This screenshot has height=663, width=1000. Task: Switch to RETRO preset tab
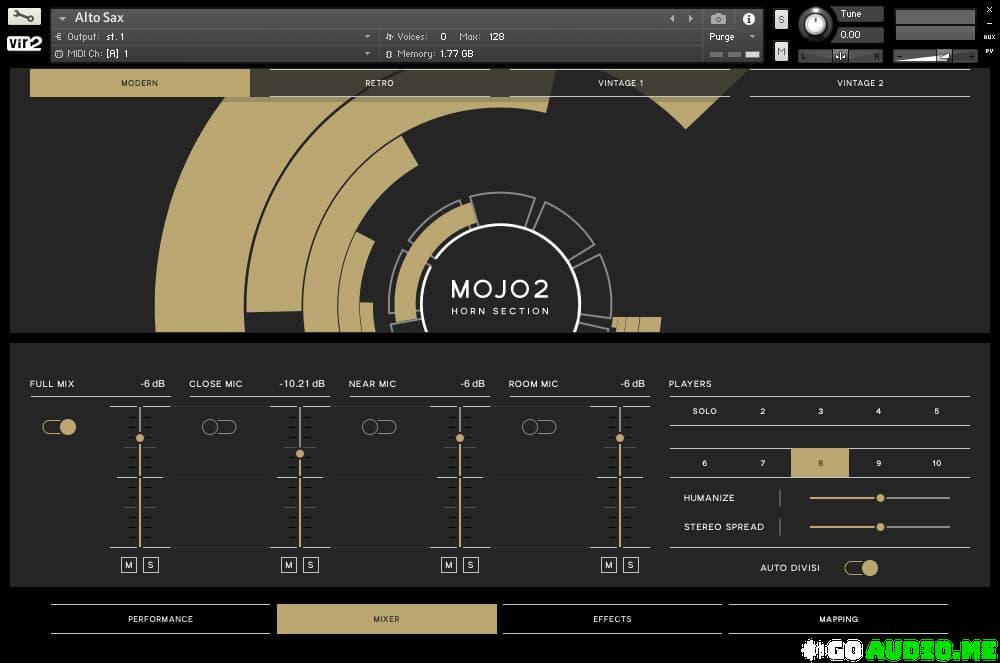(379, 84)
